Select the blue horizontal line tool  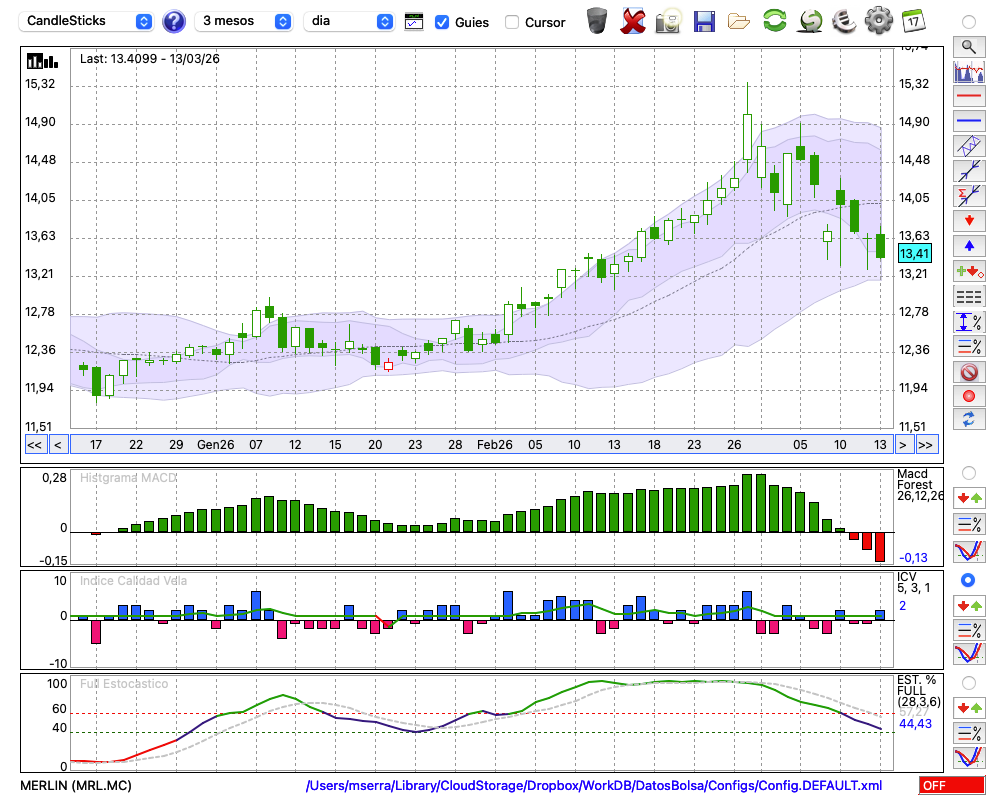pyautogui.click(x=968, y=121)
